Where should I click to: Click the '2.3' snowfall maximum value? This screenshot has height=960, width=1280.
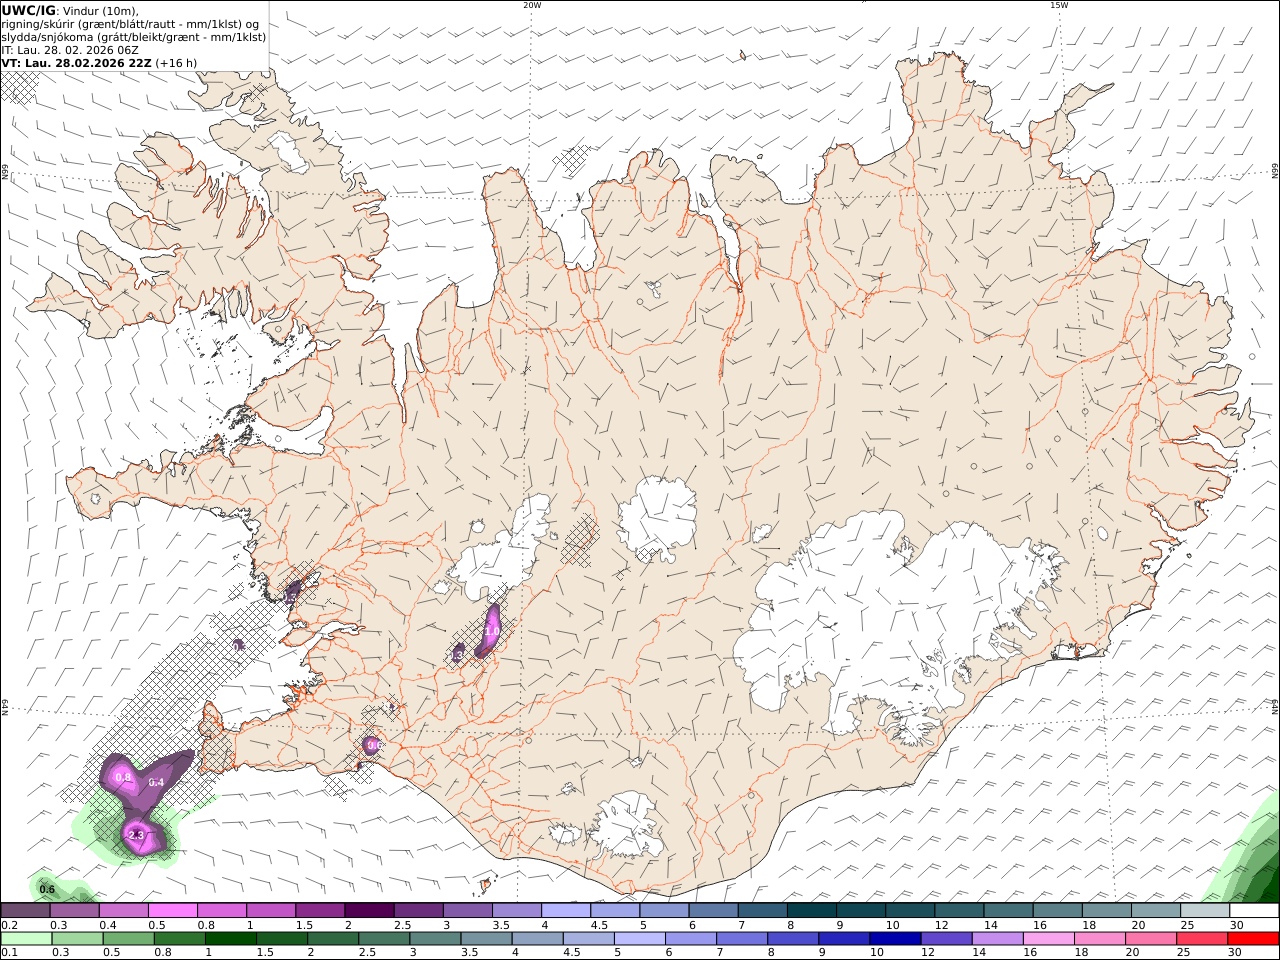tap(137, 834)
